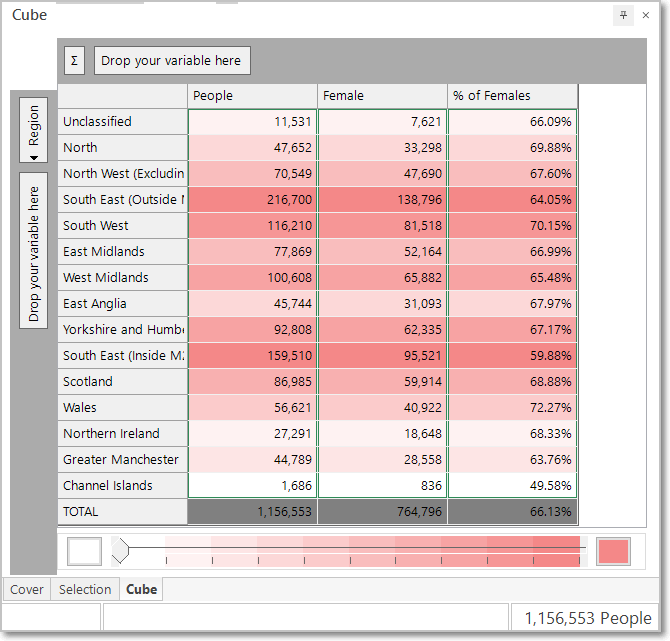Image resolution: width=670 pixels, height=641 pixels.
Task: Click the heat map slider handle
Action: (x=120, y=551)
